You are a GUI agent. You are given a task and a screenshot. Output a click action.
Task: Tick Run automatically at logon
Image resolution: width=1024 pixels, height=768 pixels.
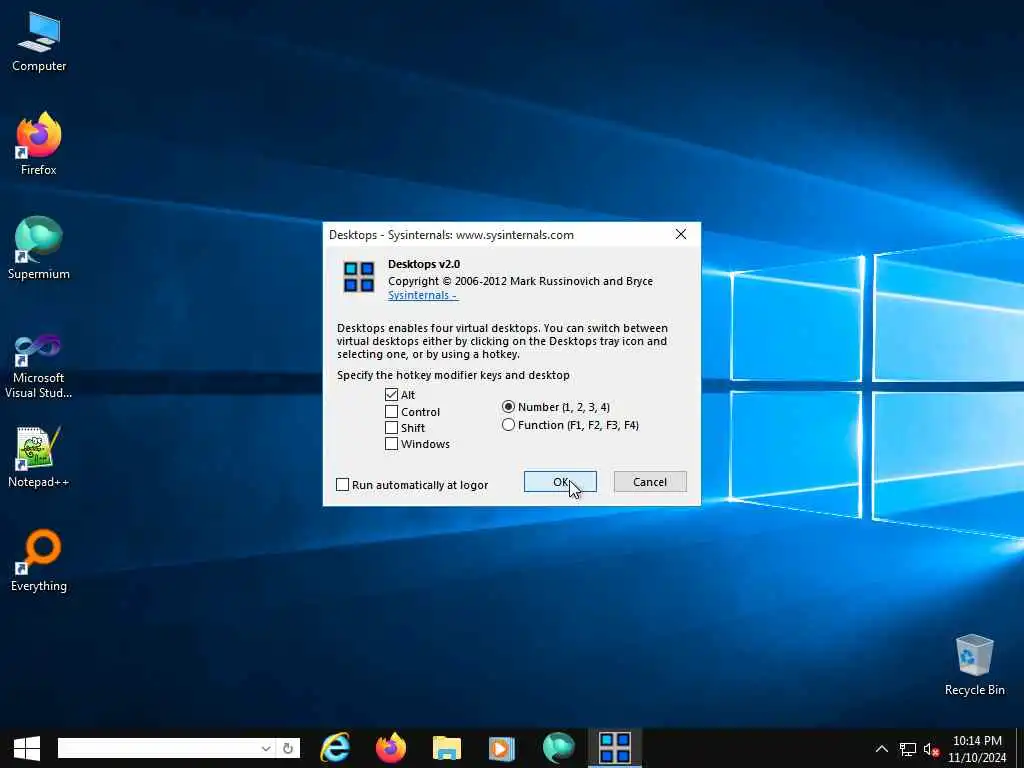pyautogui.click(x=342, y=485)
